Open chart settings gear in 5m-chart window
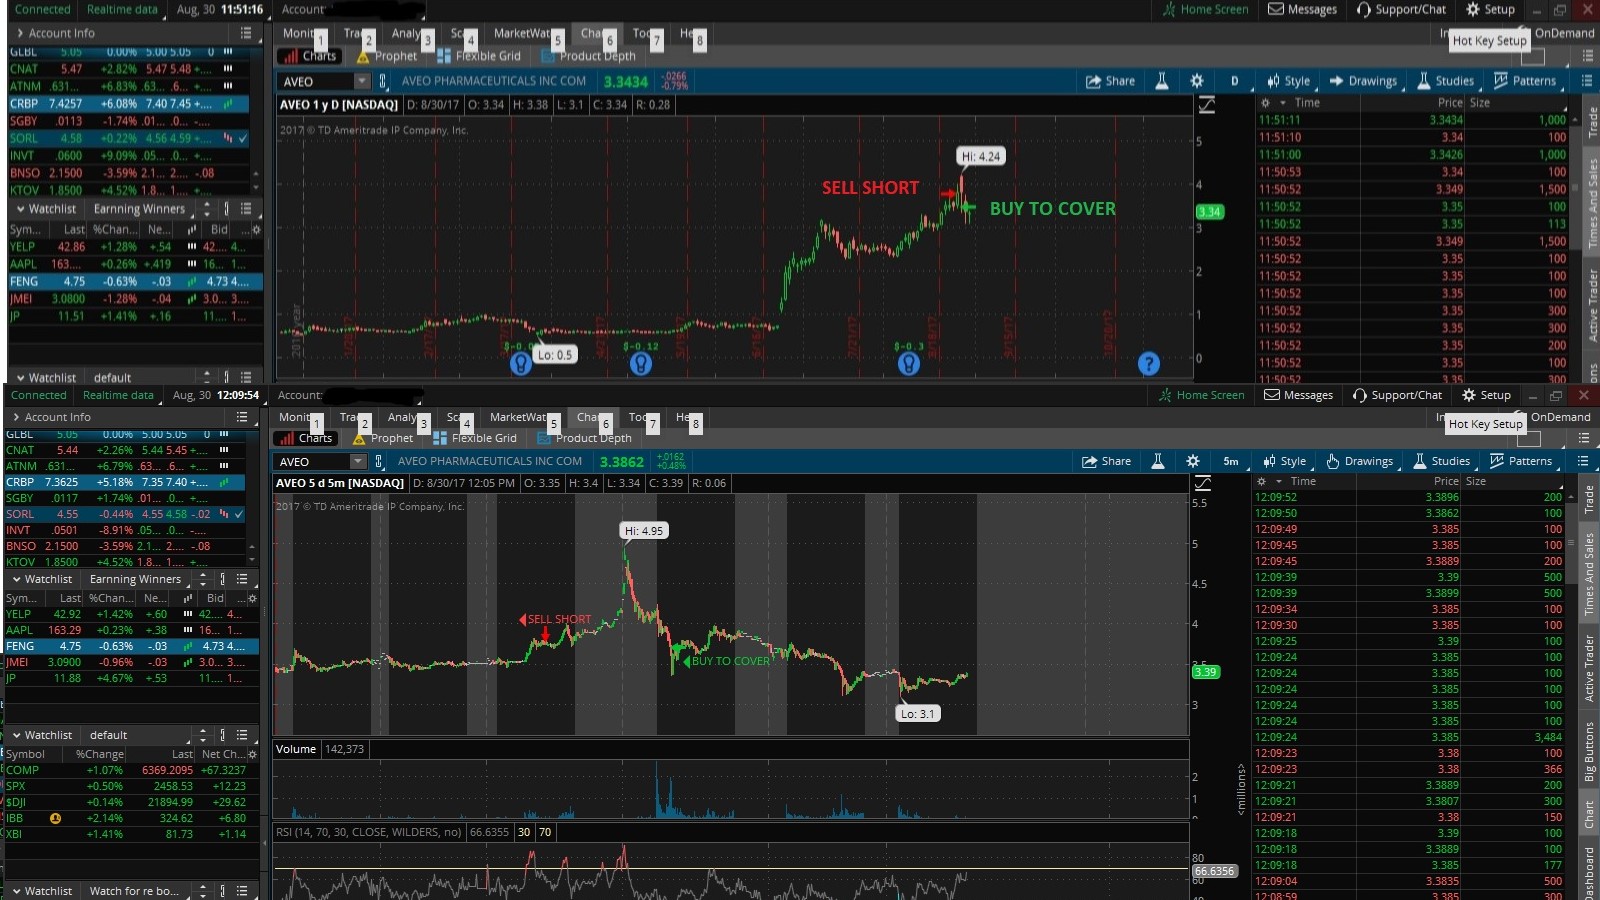This screenshot has height=900, width=1600. (x=1193, y=461)
